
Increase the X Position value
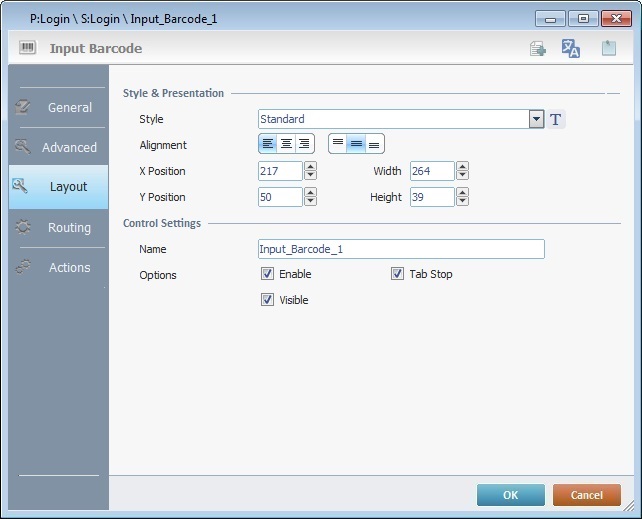pos(310,167)
